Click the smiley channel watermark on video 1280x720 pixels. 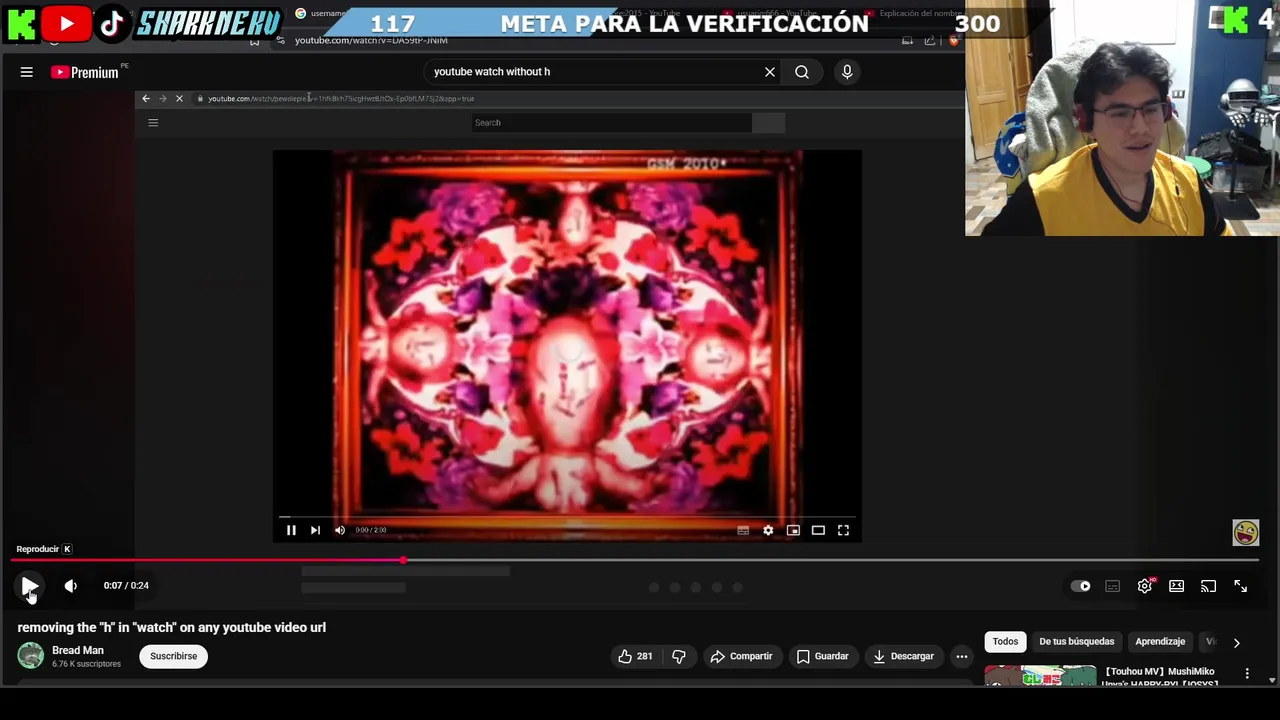[1245, 533]
